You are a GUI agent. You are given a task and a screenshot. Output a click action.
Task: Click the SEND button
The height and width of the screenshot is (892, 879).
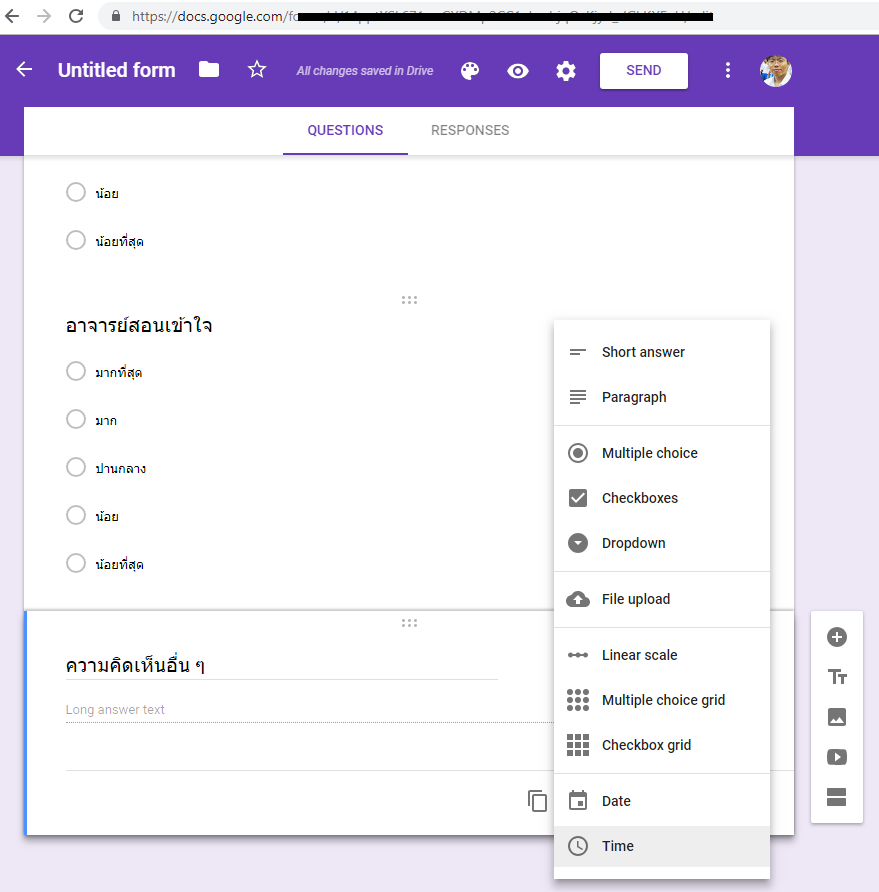pyautogui.click(x=643, y=71)
